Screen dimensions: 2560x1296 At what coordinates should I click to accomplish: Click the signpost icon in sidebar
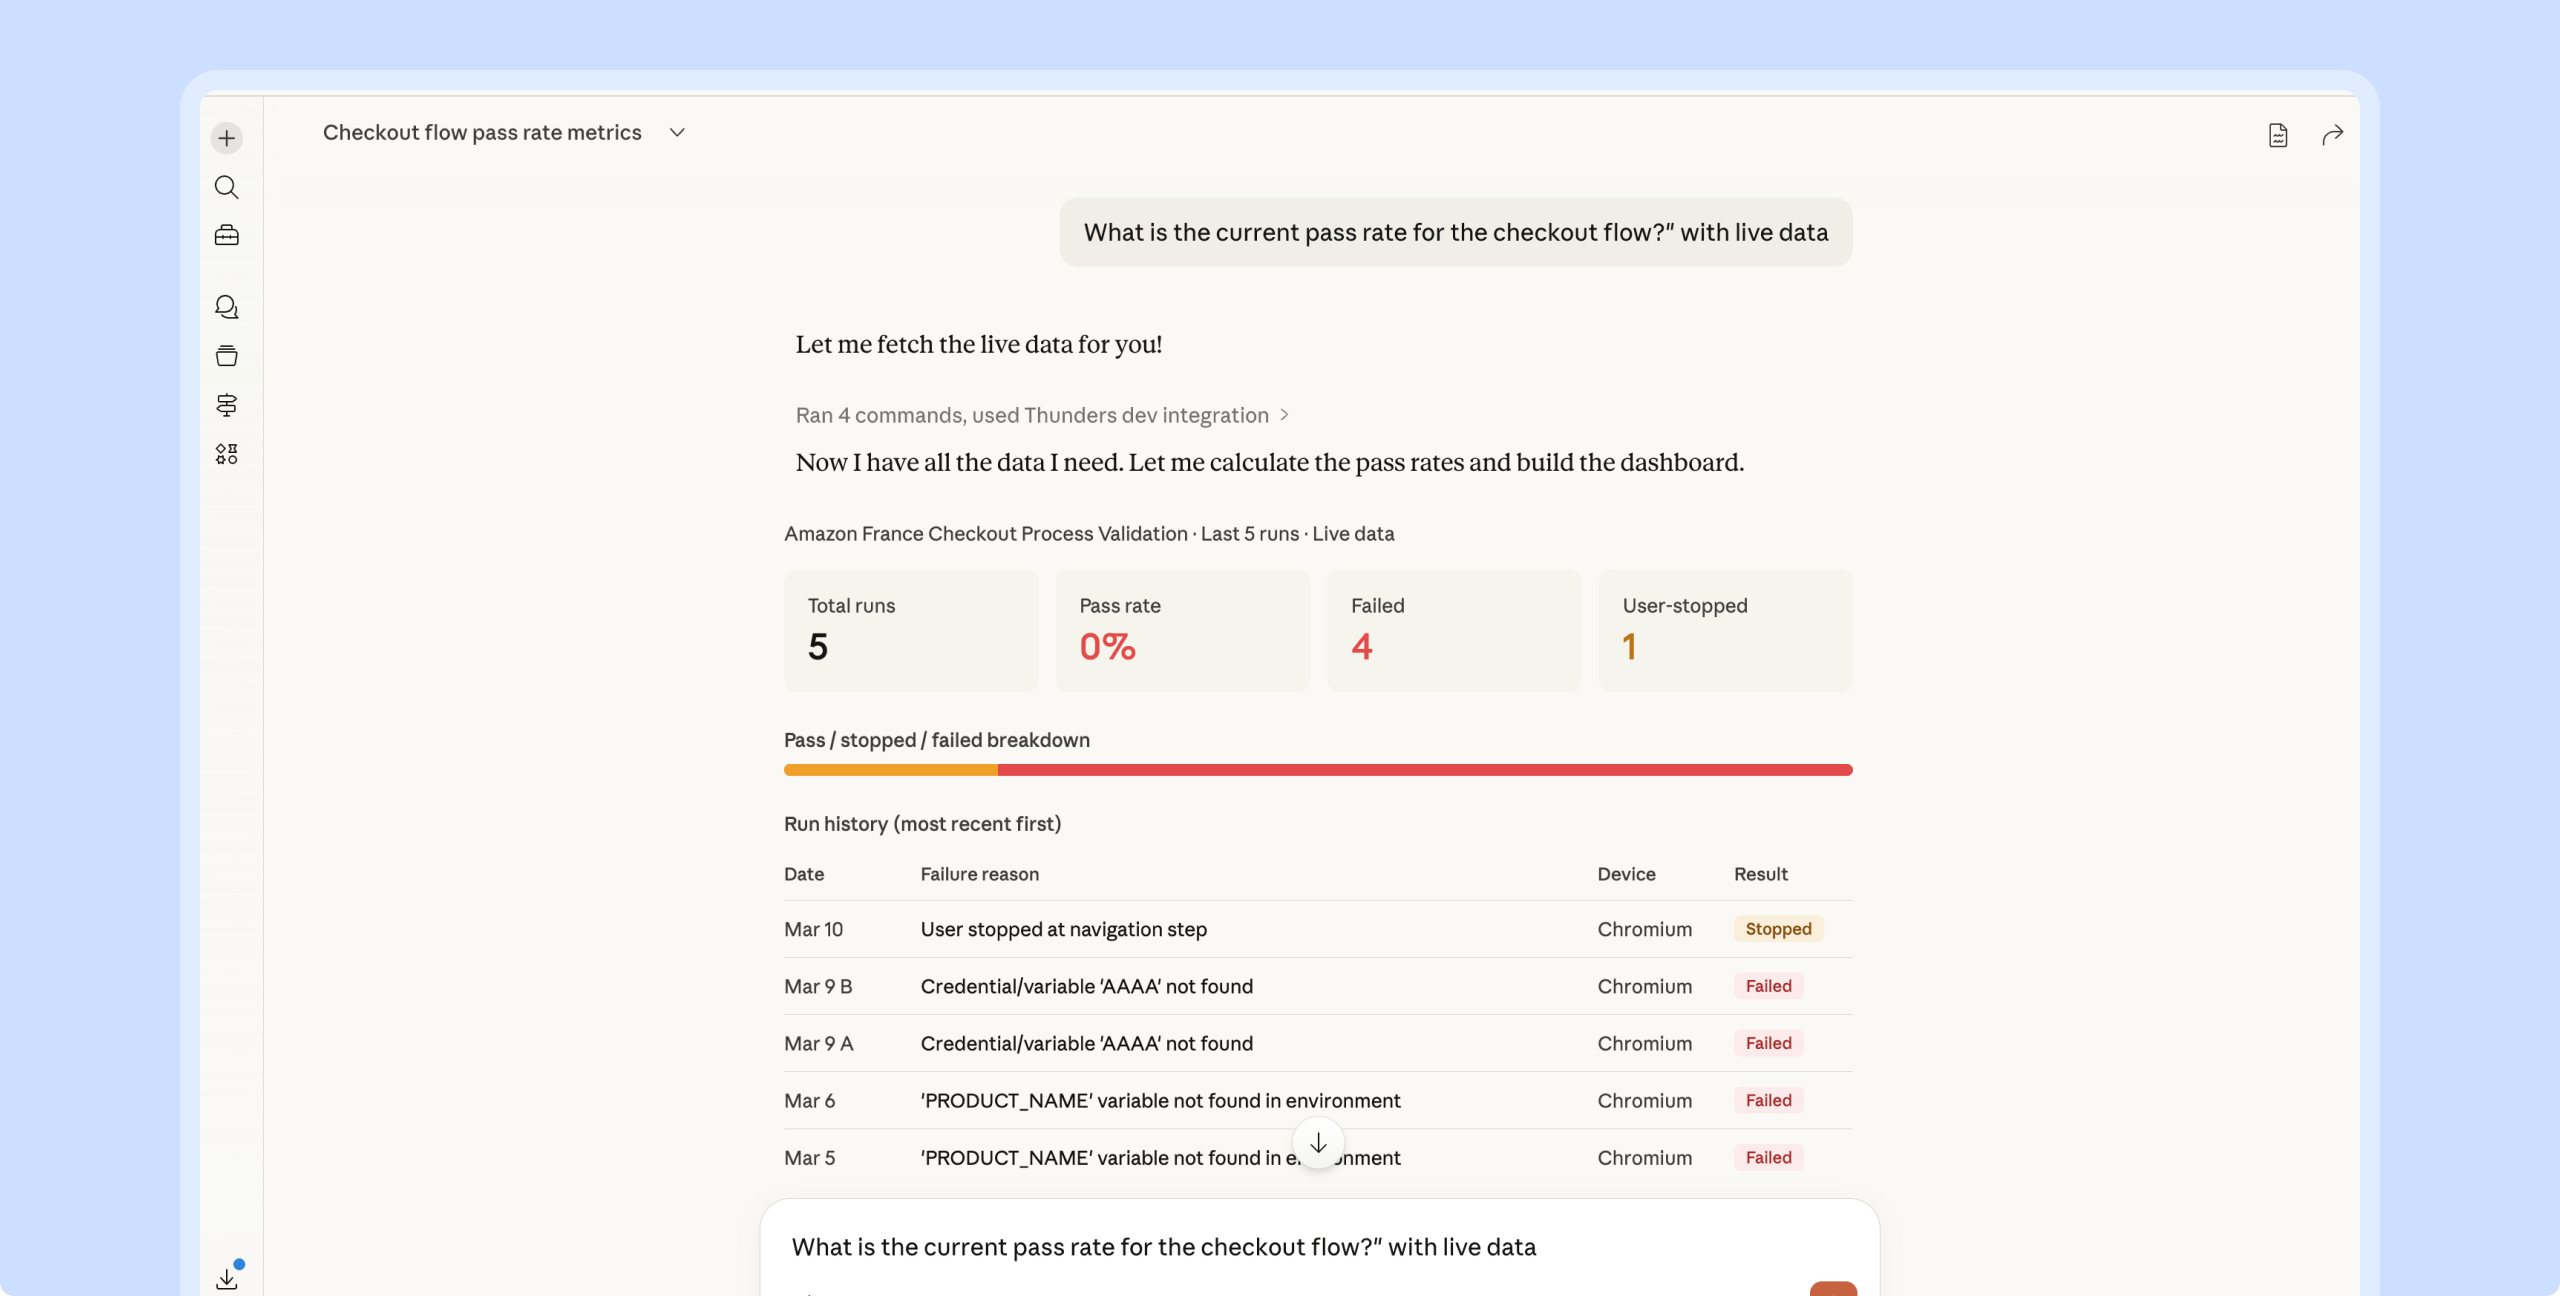(x=227, y=405)
